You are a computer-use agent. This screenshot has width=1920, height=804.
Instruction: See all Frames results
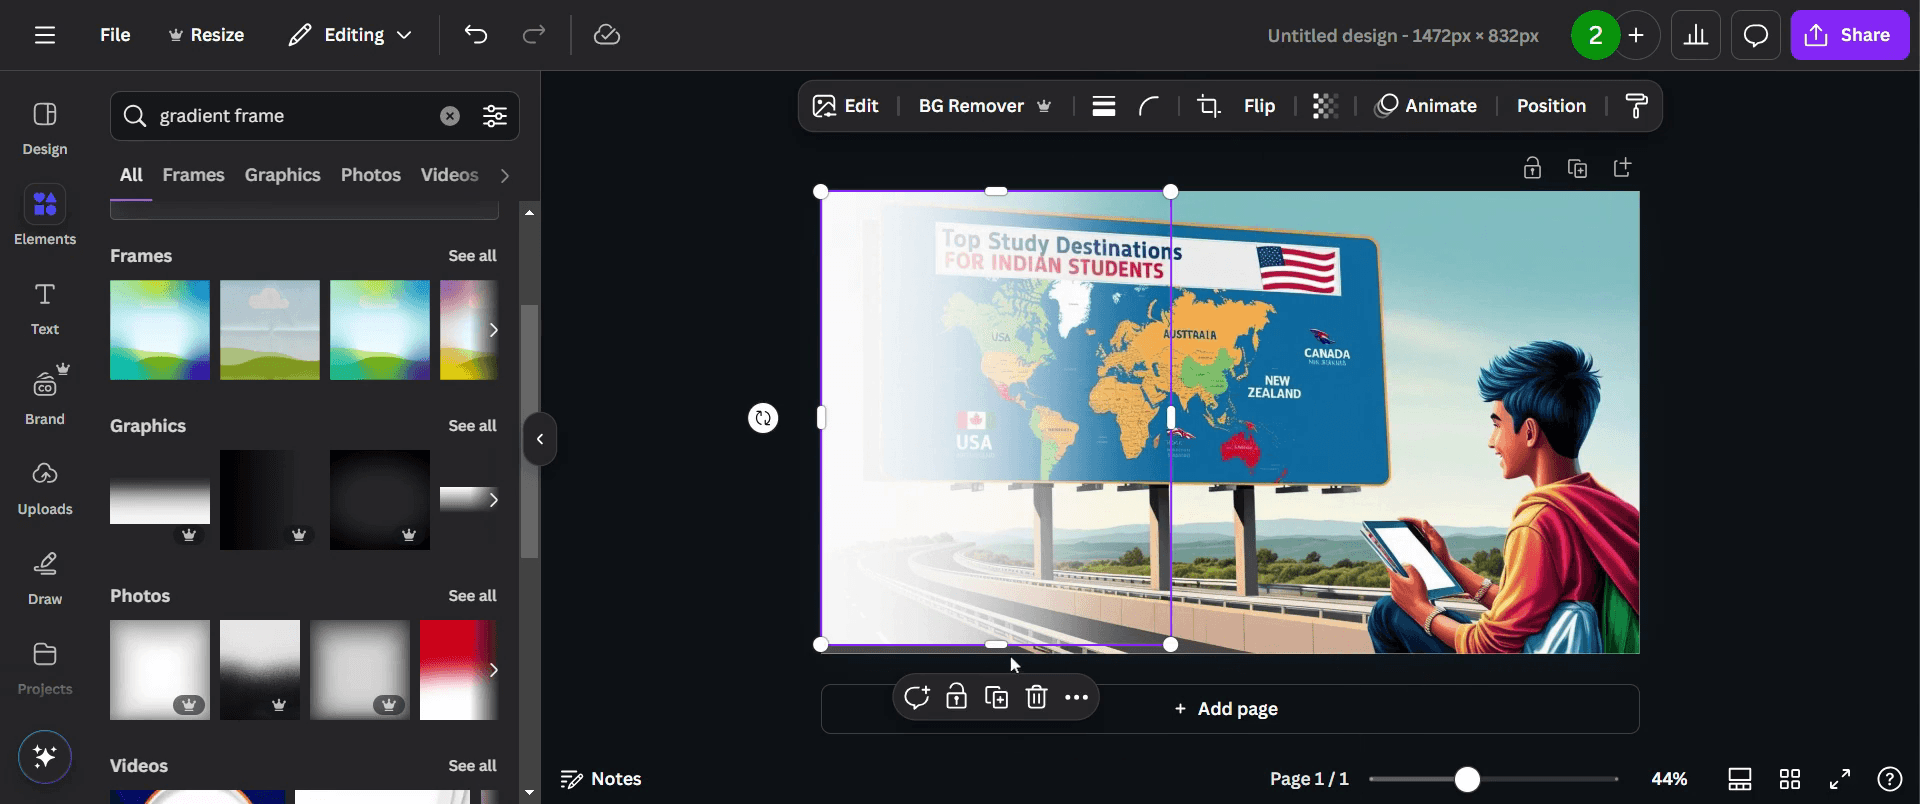click(x=472, y=256)
